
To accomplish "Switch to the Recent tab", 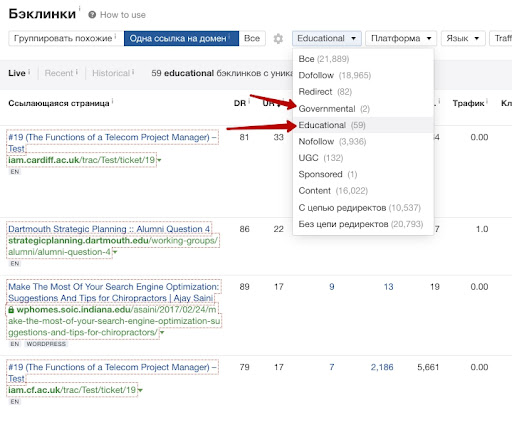I will [x=59, y=73].
